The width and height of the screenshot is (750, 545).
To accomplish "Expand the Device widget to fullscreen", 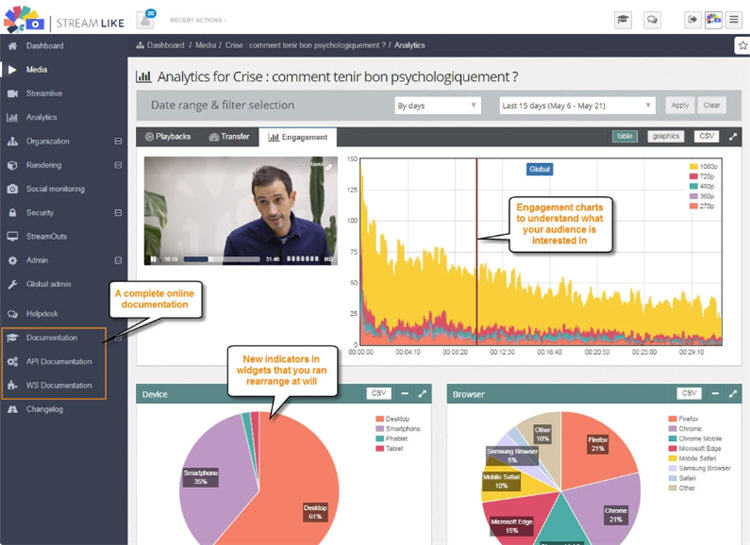I will coord(422,394).
